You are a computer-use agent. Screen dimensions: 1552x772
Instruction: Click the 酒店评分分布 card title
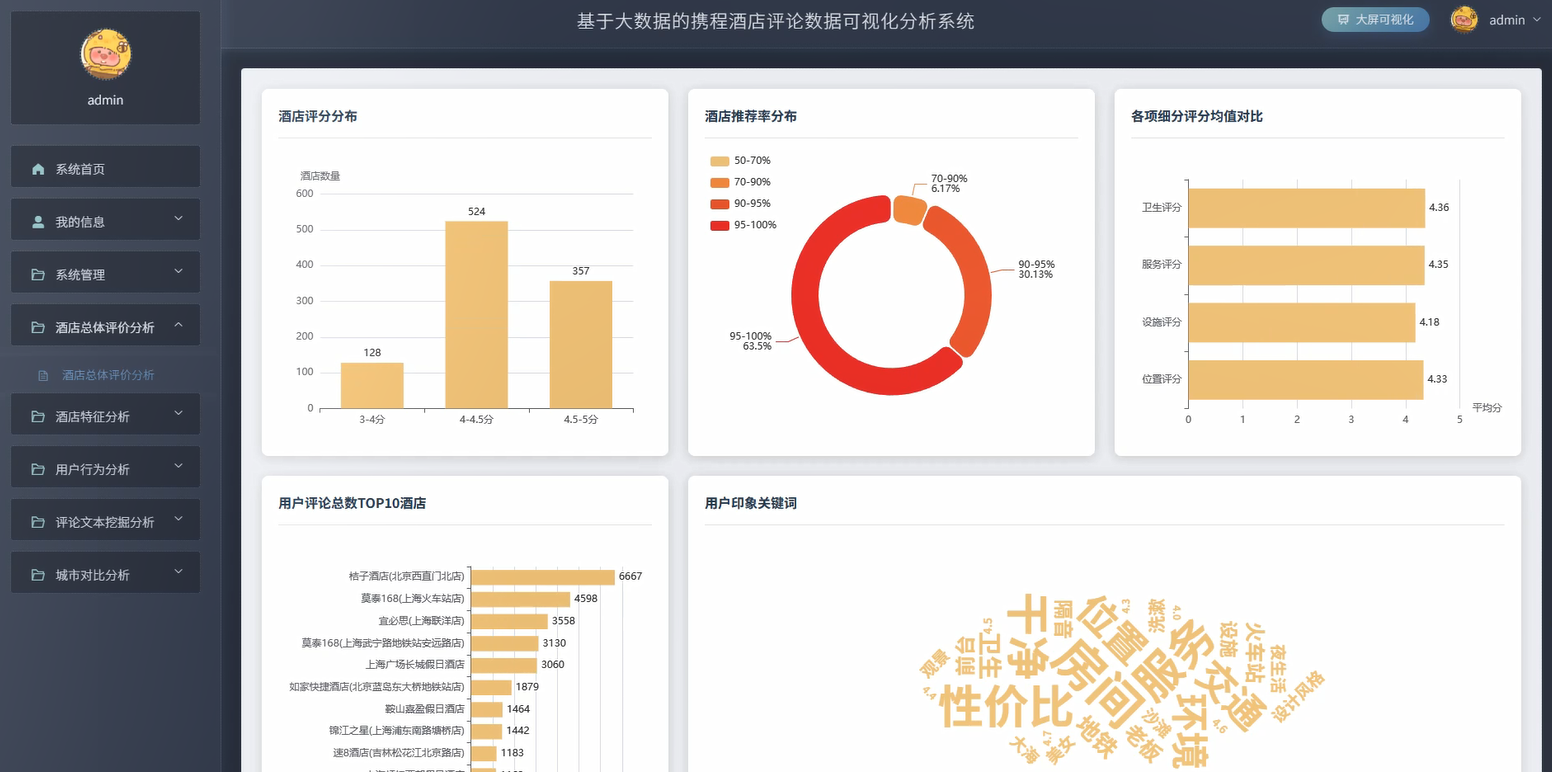[318, 117]
